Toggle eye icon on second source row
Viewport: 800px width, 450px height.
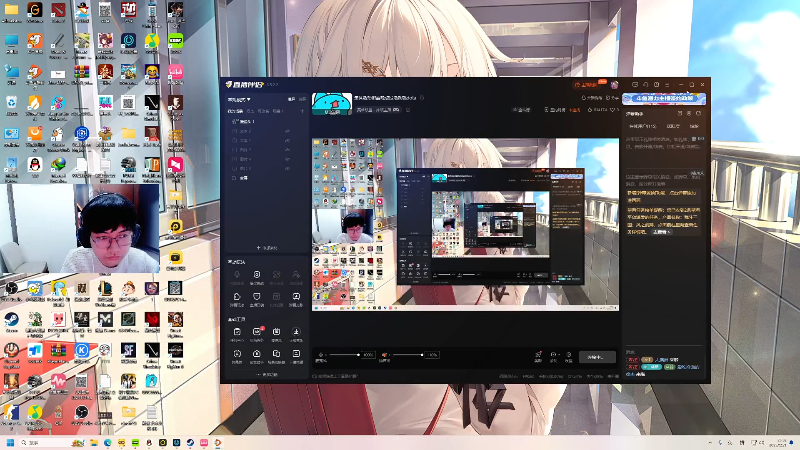[x=287, y=131]
